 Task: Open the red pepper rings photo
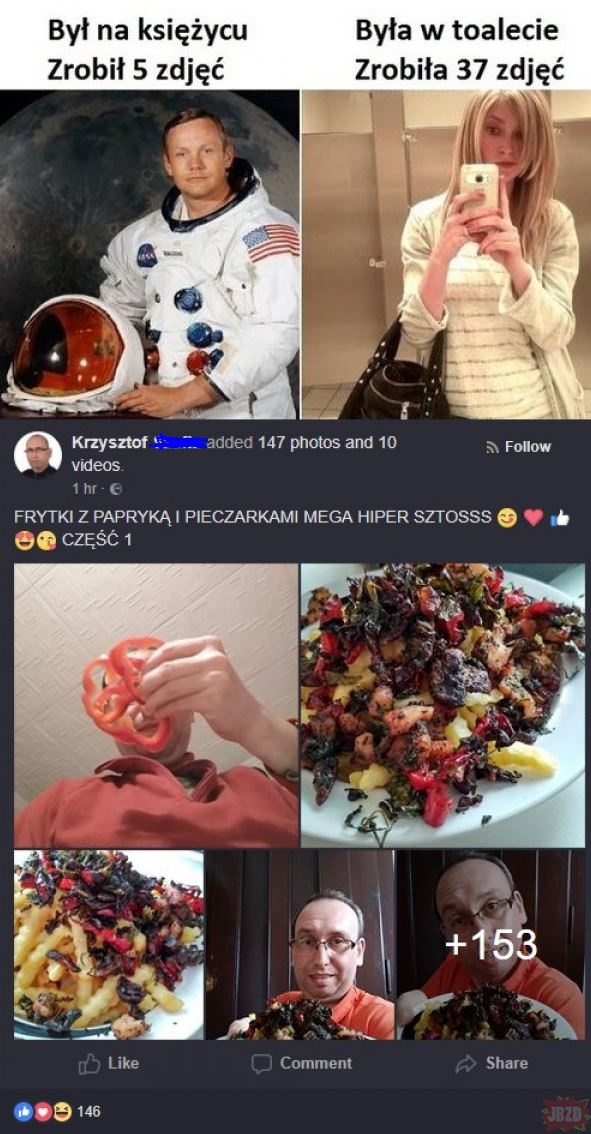[156, 705]
